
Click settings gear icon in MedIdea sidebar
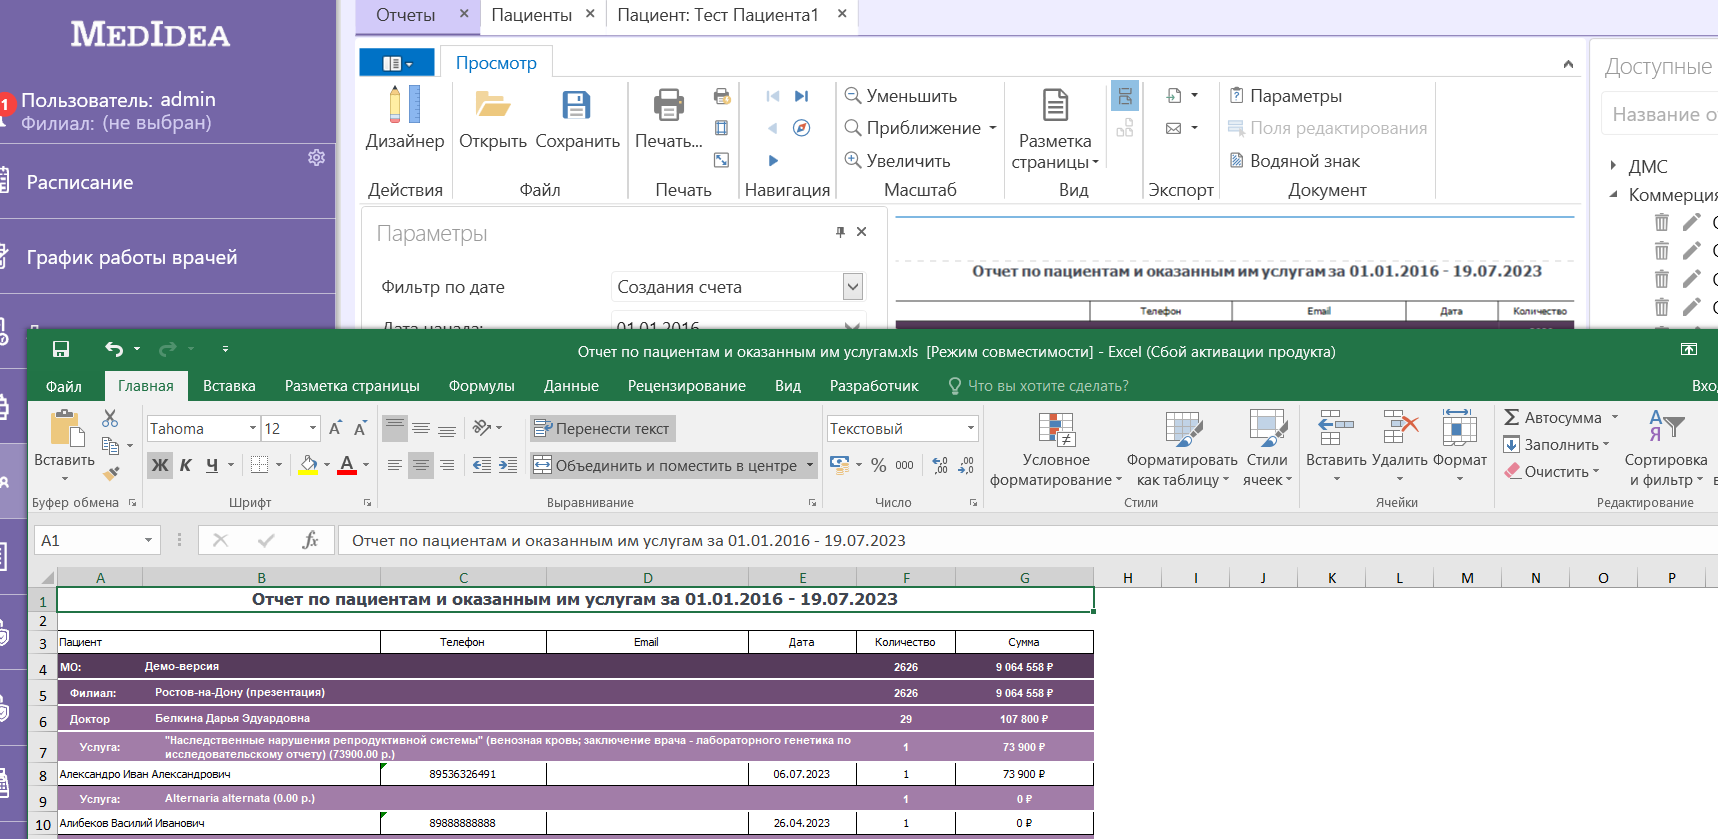coord(316,157)
